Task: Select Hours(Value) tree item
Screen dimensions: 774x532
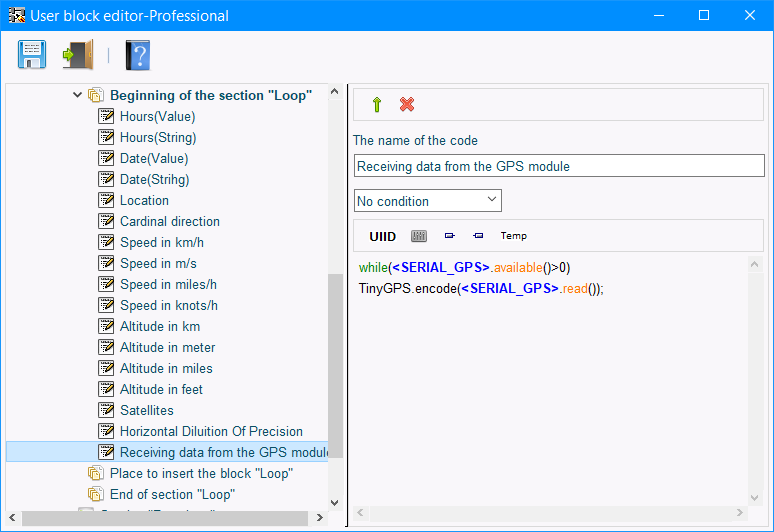Action: click(x=157, y=116)
